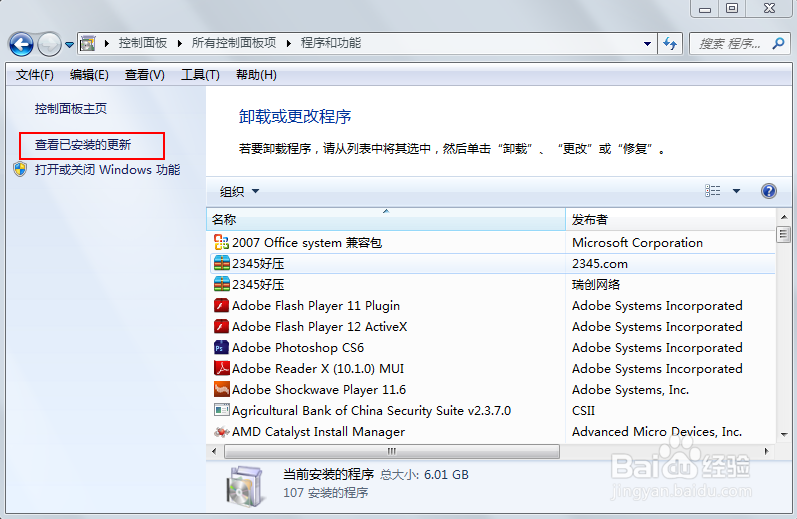Click publisher 'Adobe Systems, Inc.'
797x519 pixels.
click(630, 390)
